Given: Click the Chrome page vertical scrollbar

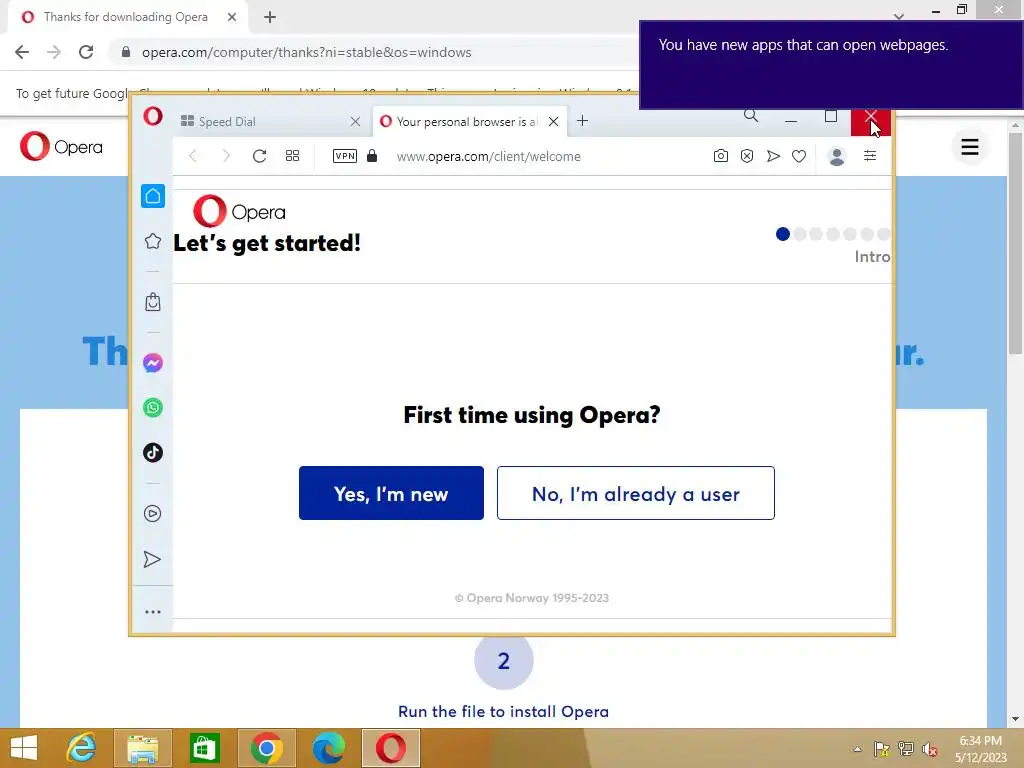Looking at the screenshot, I should point(1015,244).
